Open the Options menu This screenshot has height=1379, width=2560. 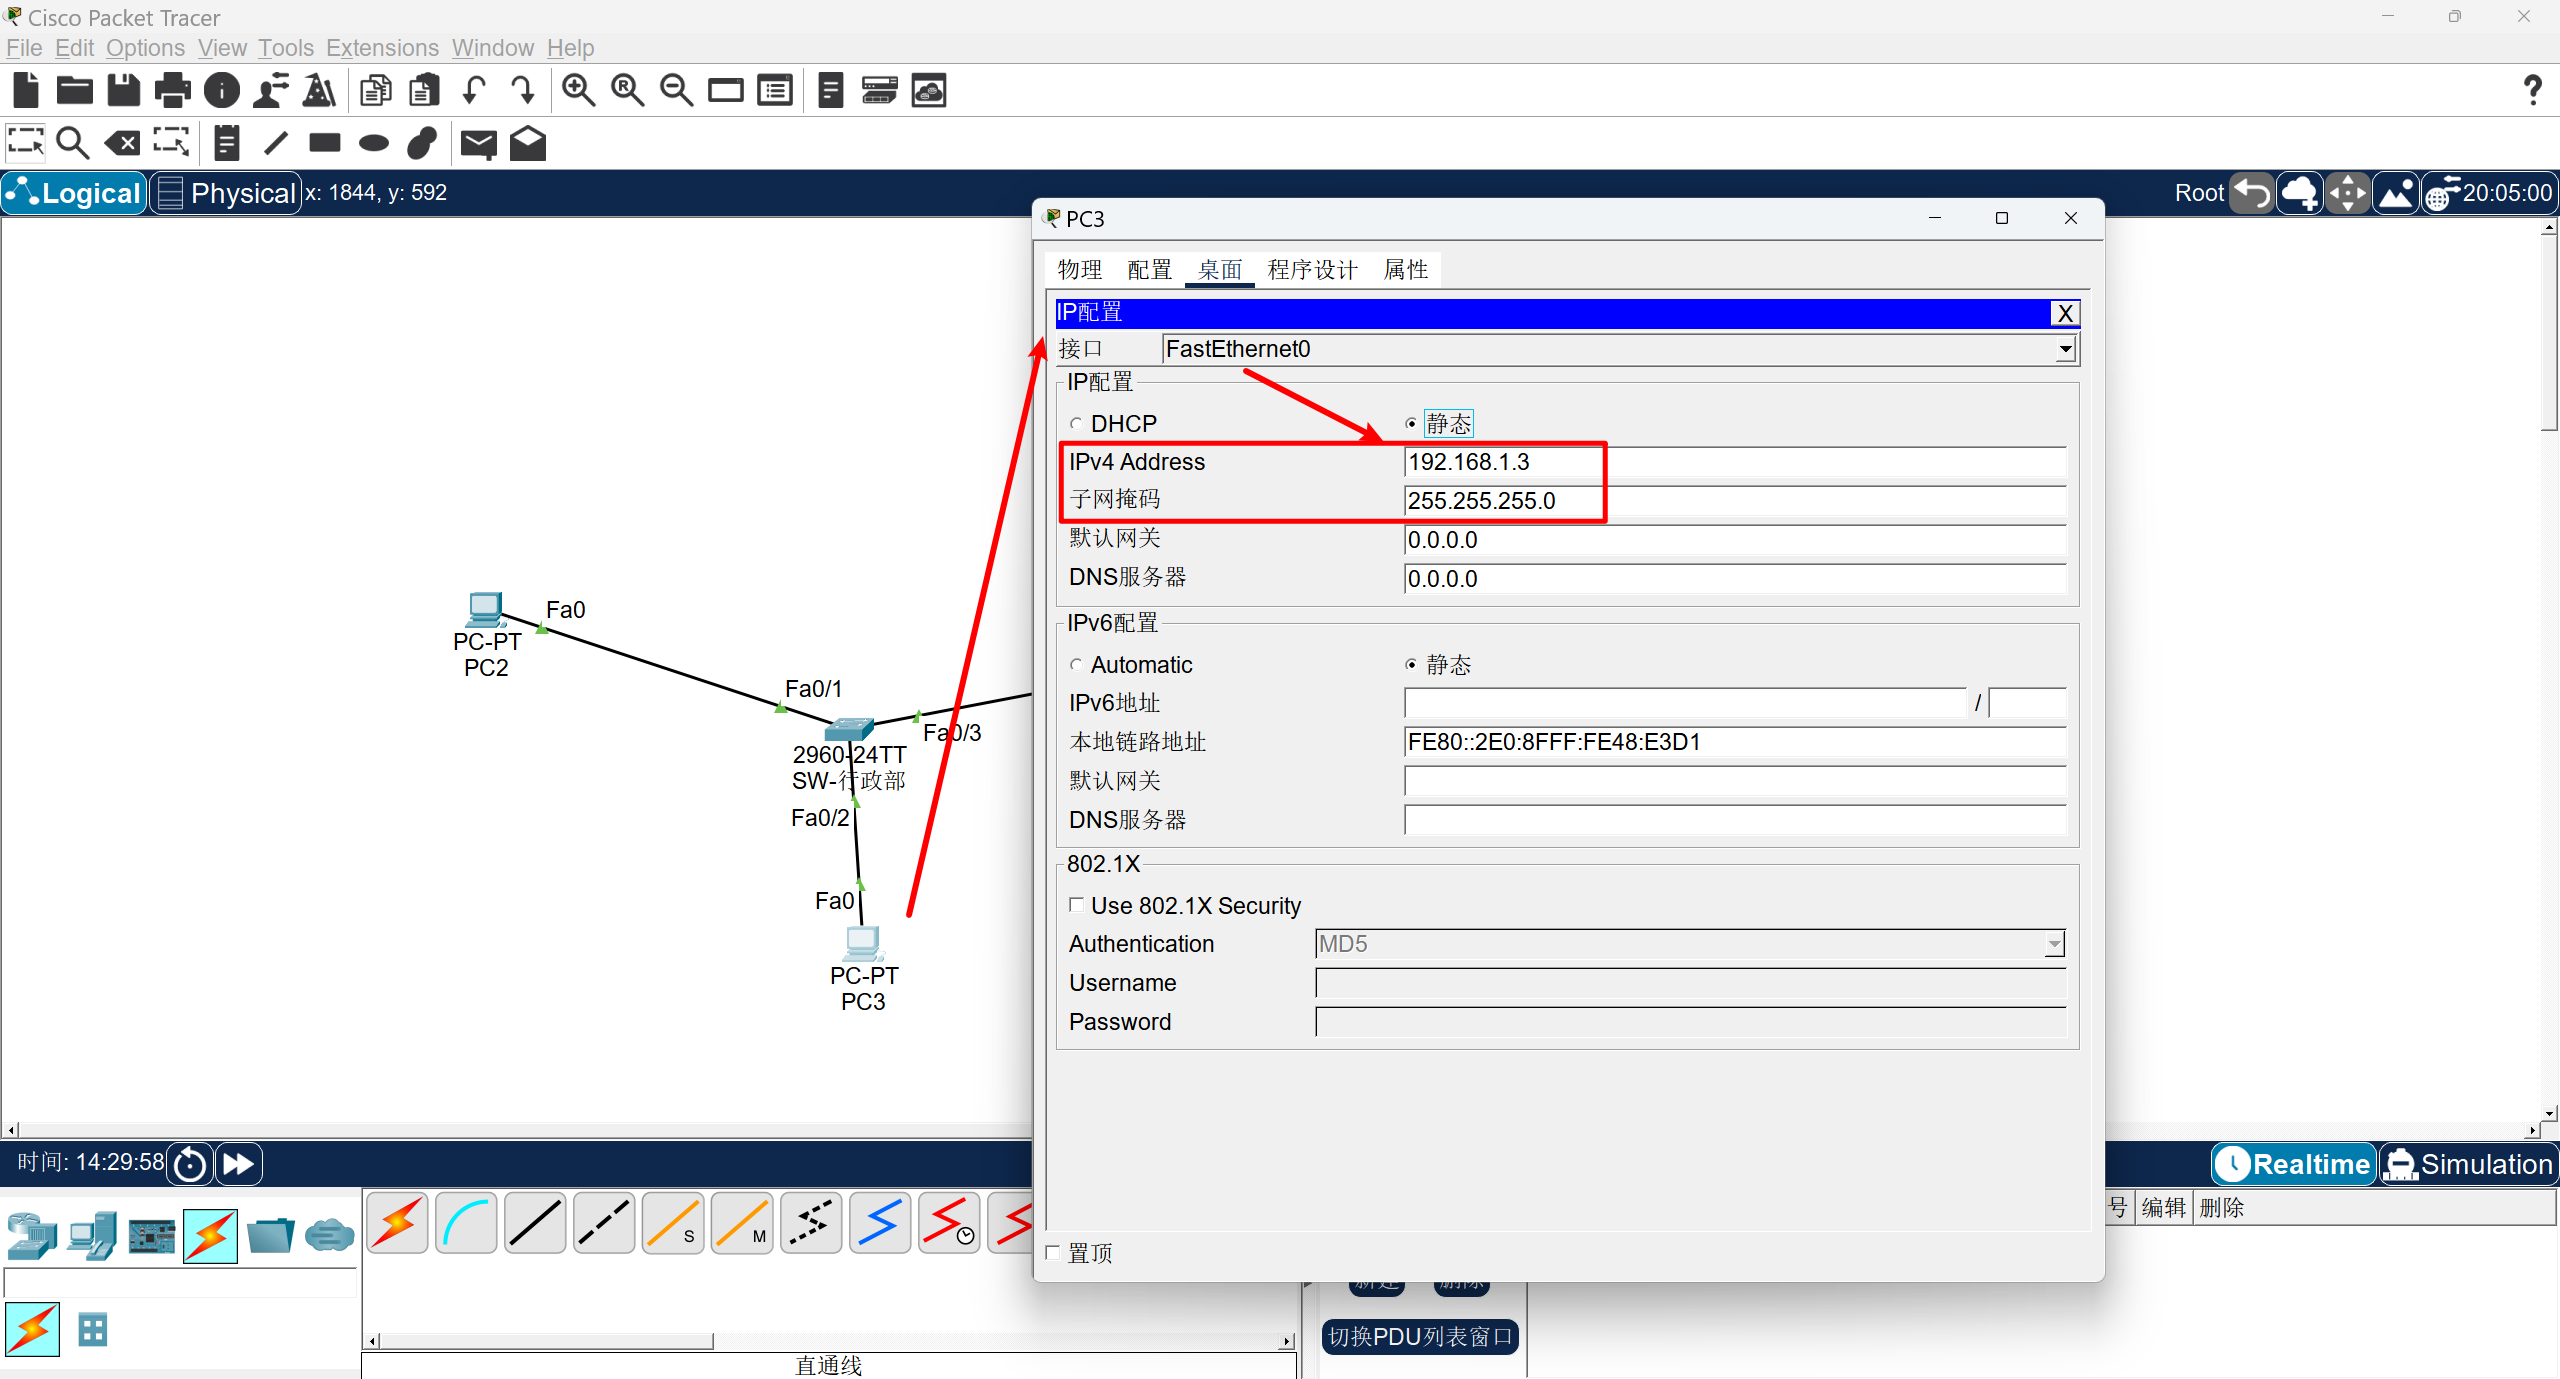click(146, 48)
